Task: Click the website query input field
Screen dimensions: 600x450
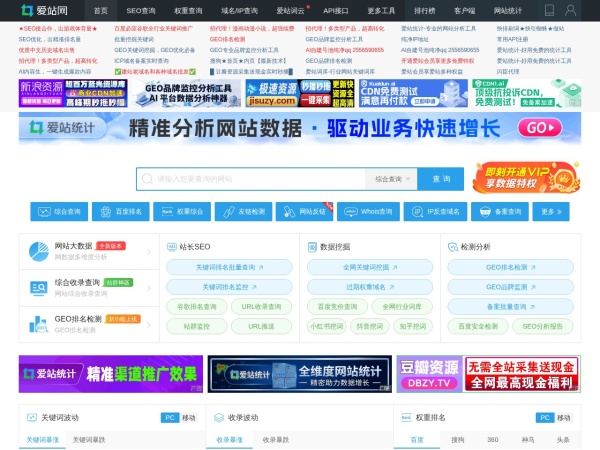Action: coord(251,179)
